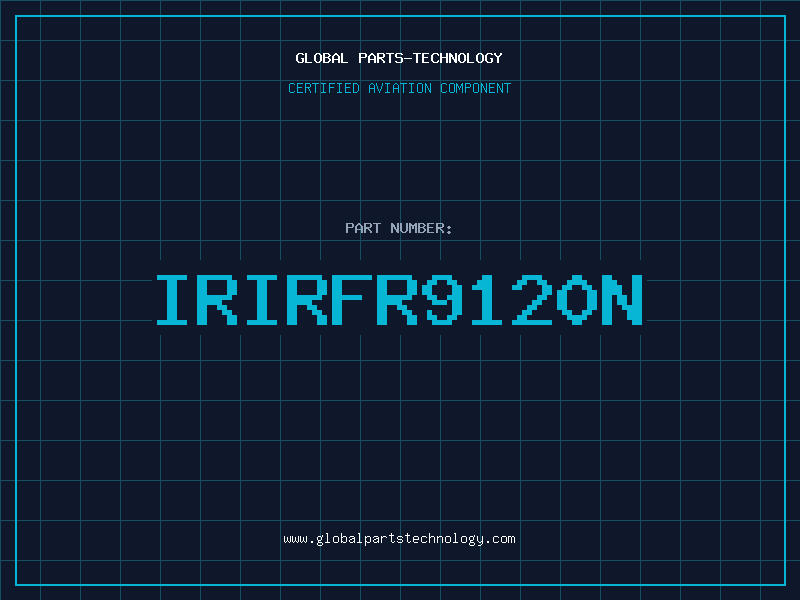Click the word PARTS in the title

(381, 58)
